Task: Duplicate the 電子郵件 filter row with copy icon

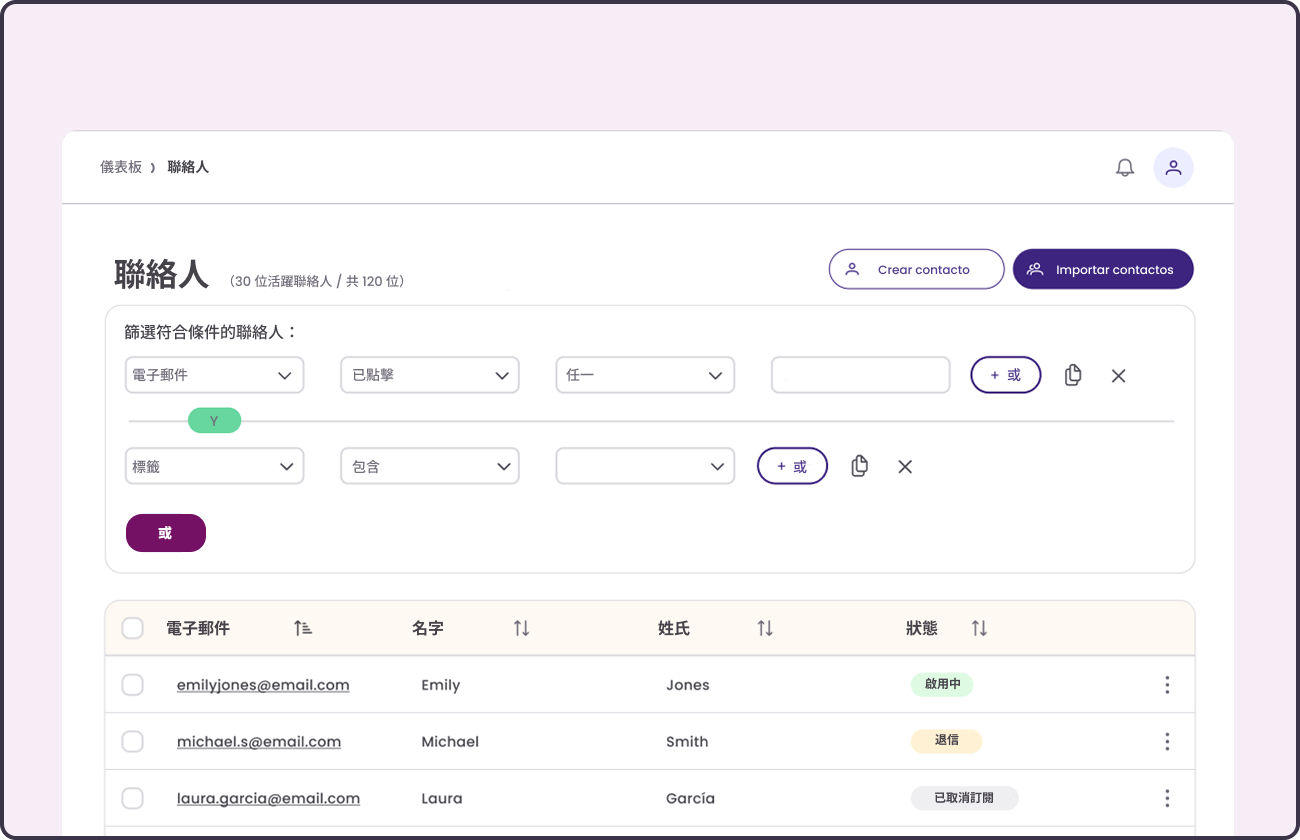Action: [1073, 375]
